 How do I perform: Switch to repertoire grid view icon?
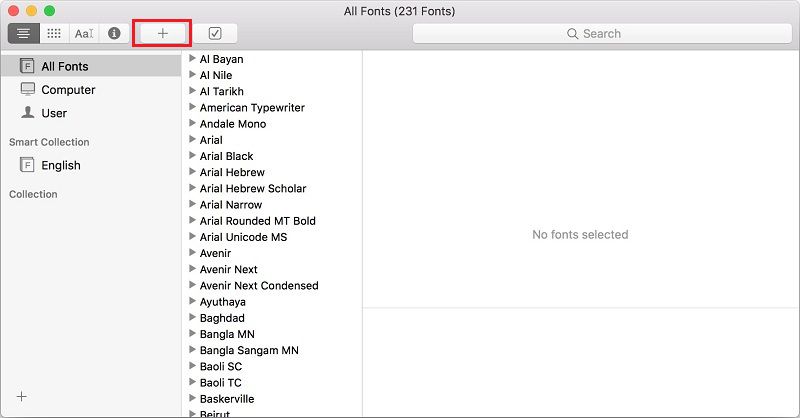coord(54,33)
